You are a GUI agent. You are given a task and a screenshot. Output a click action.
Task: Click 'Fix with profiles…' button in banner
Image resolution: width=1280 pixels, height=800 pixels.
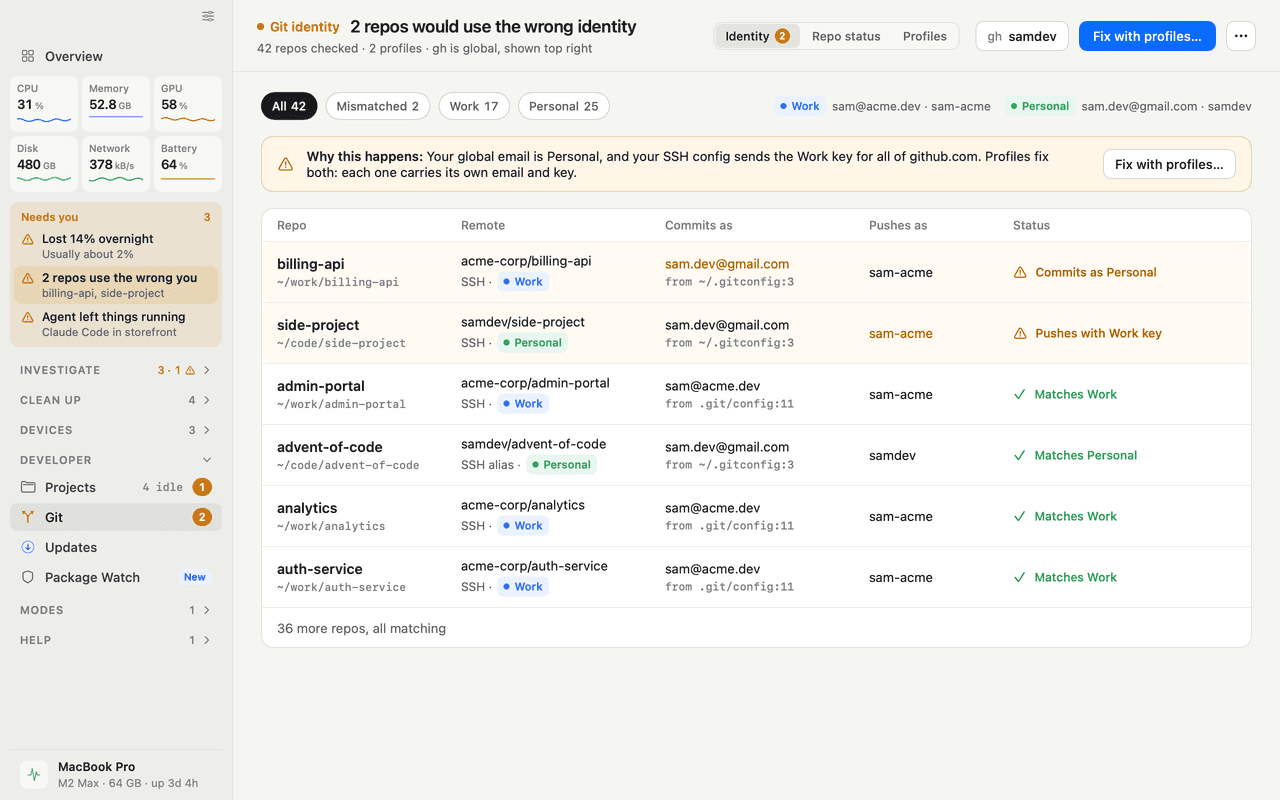tap(1169, 164)
